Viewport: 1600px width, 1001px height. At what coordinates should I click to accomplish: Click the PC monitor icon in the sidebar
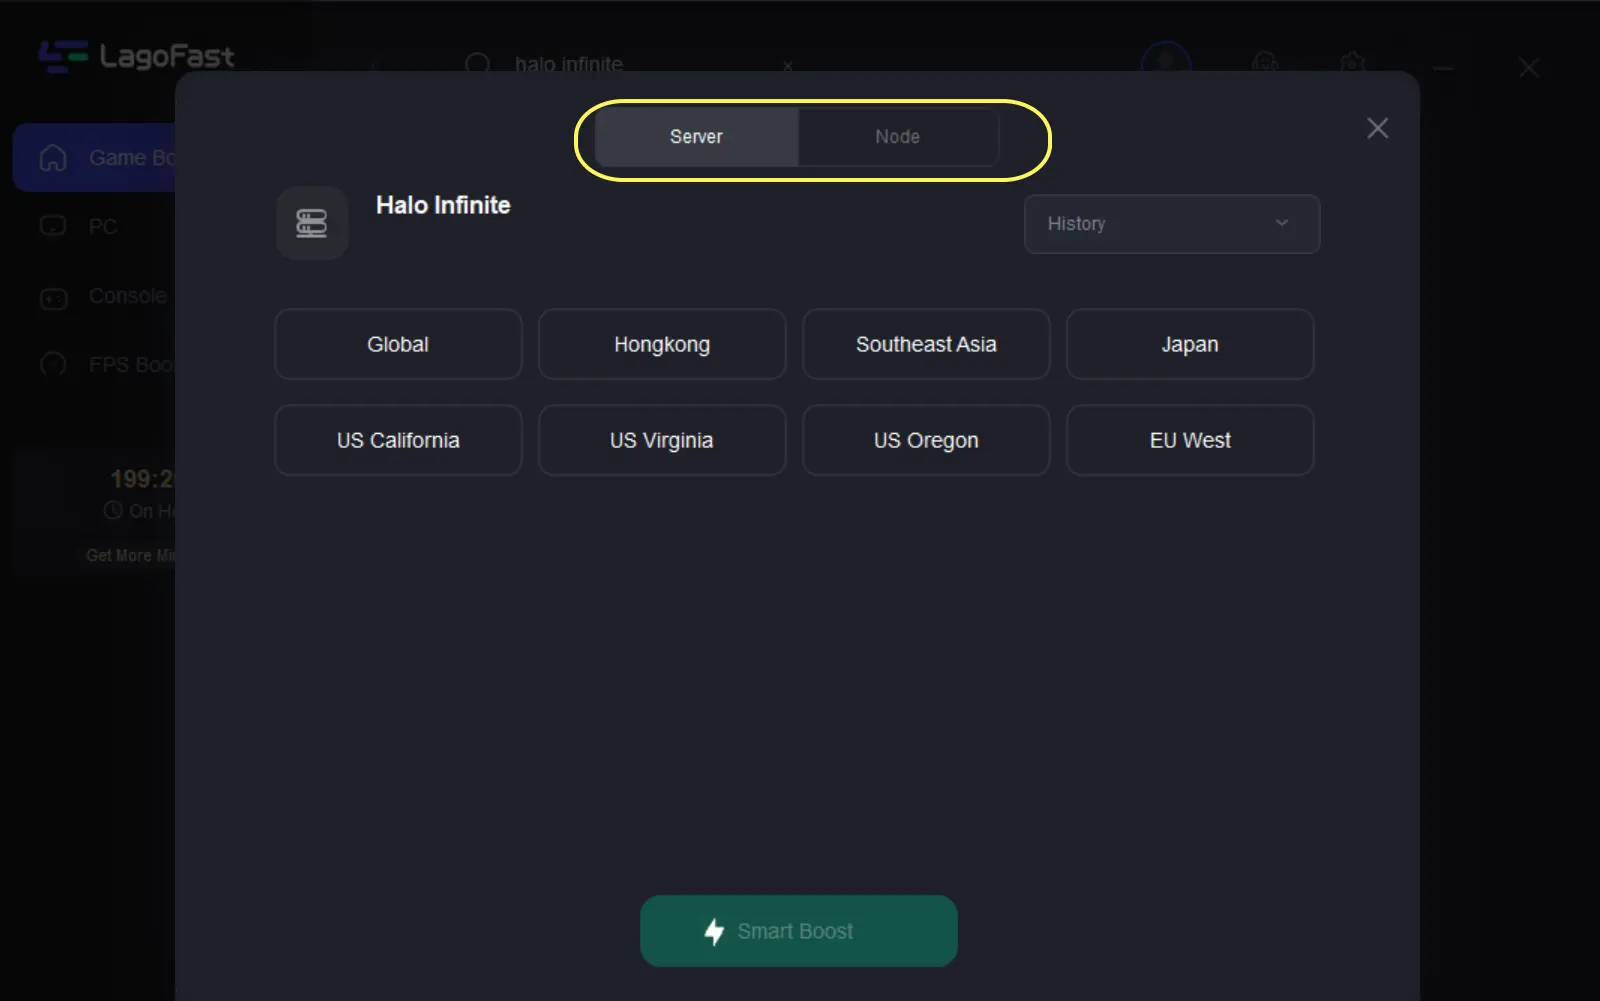click(53, 226)
